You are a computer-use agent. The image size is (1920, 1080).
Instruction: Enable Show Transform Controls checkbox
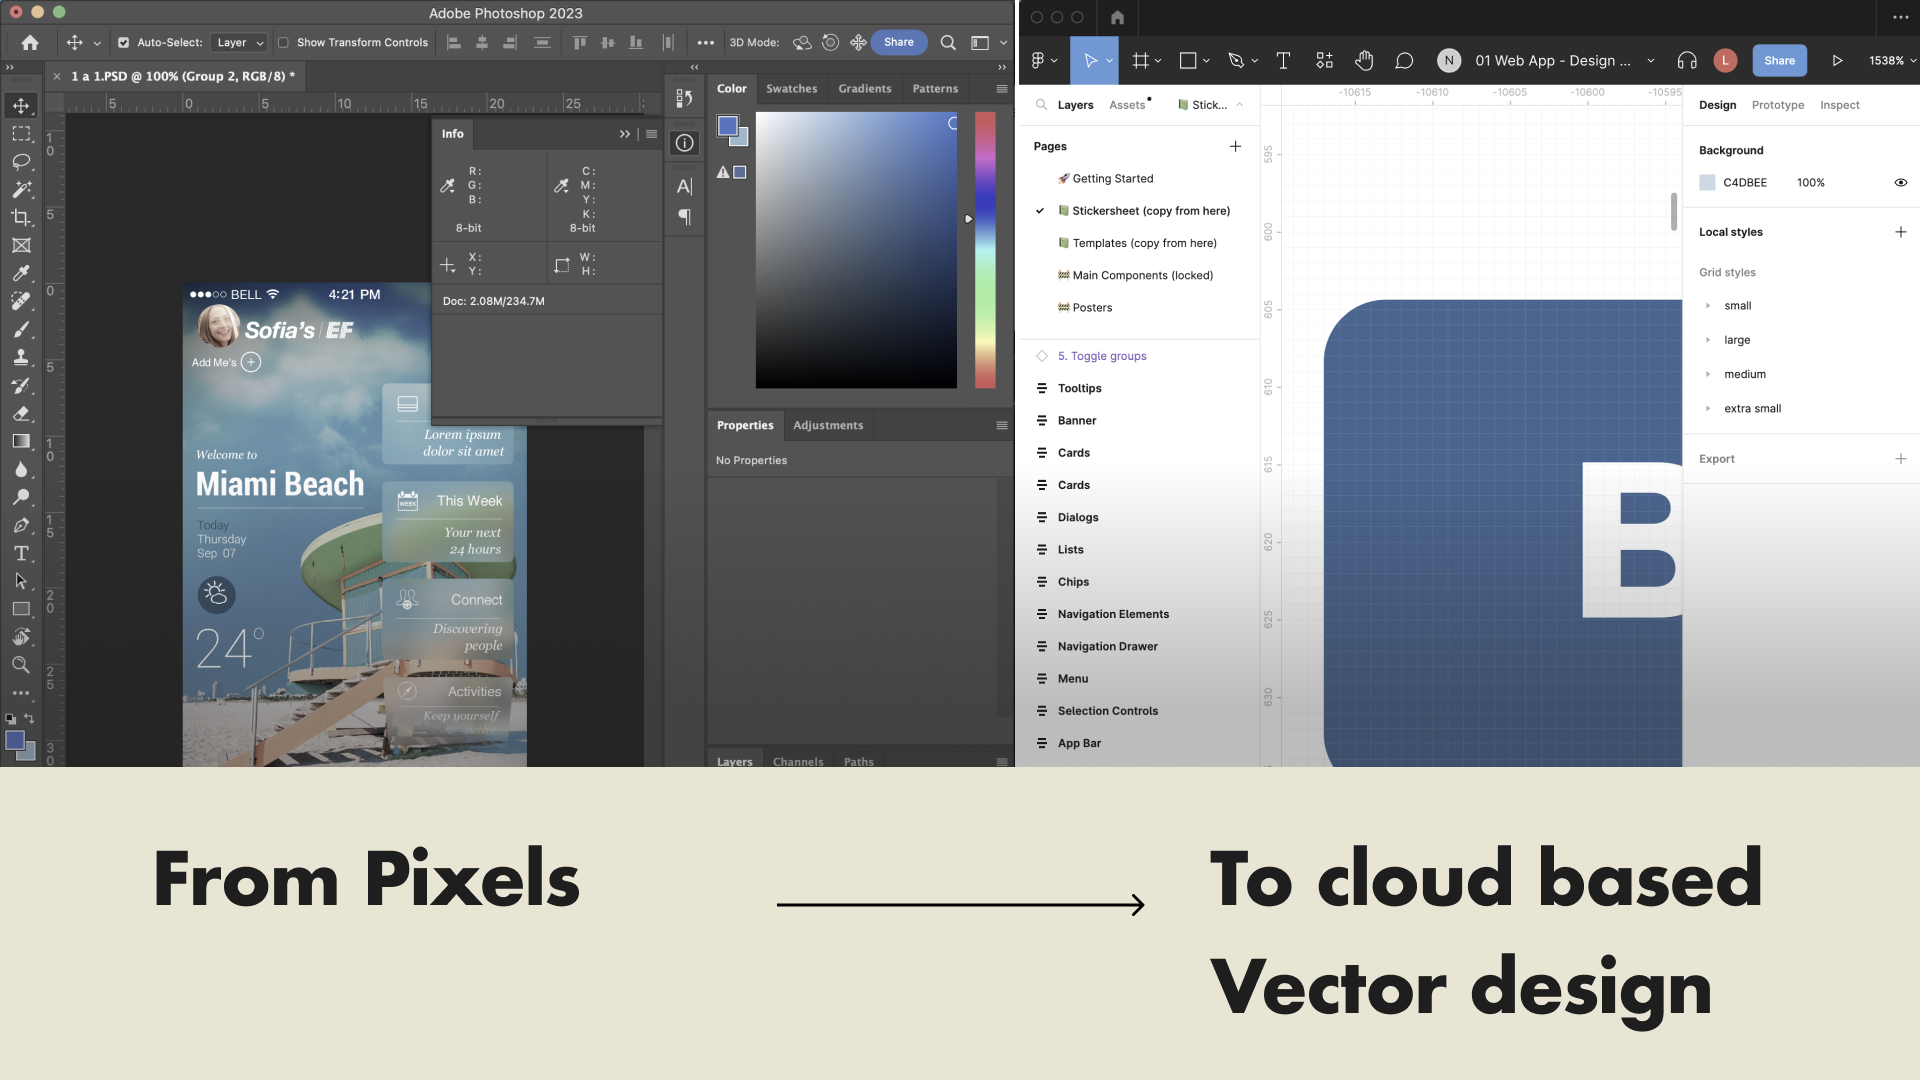pyautogui.click(x=283, y=42)
